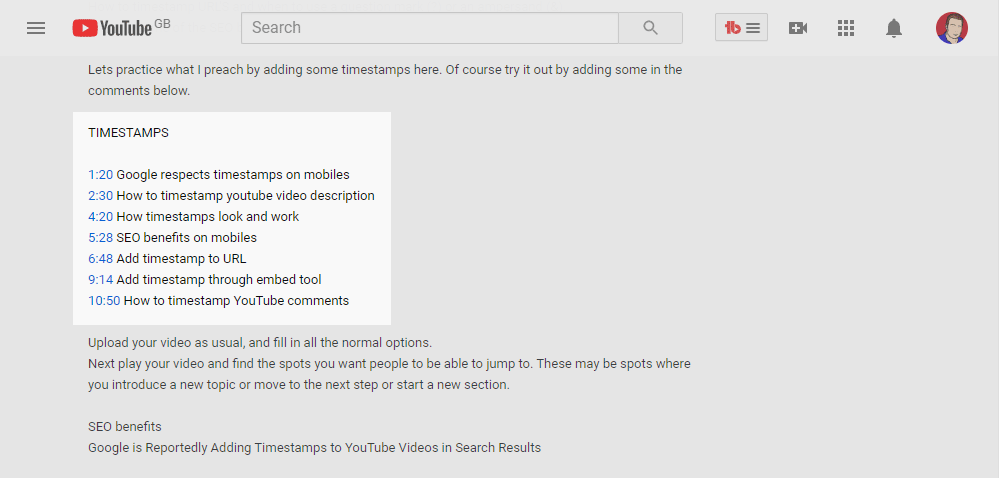The image size is (999, 478).
Task: Click text 'Add timestamp to URL'
Action: tap(182, 259)
